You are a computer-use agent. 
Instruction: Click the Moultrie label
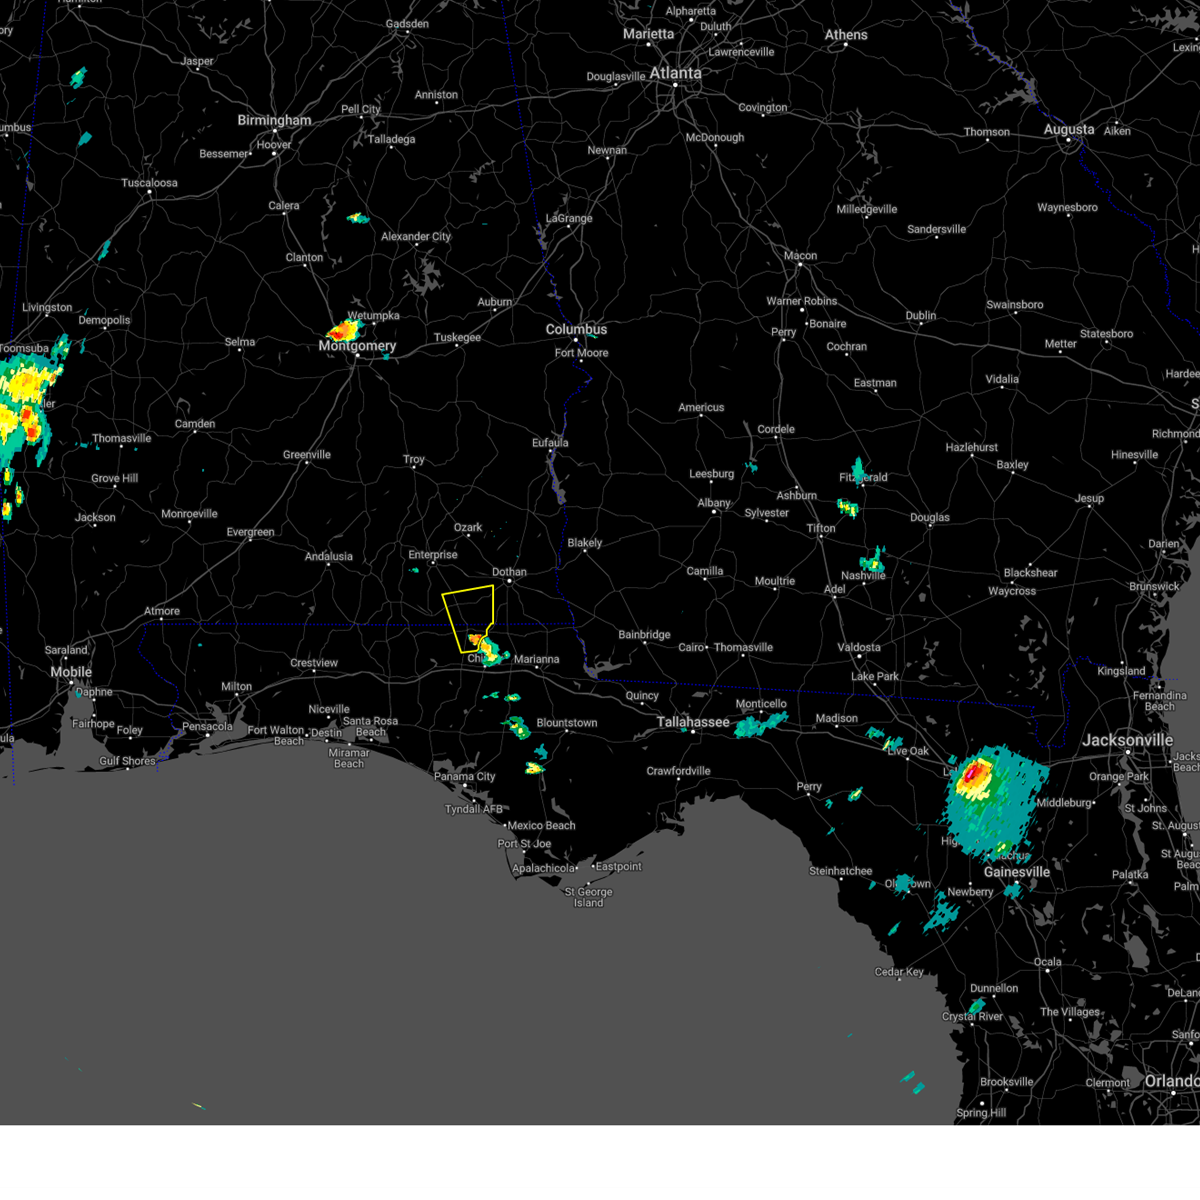[775, 581]
